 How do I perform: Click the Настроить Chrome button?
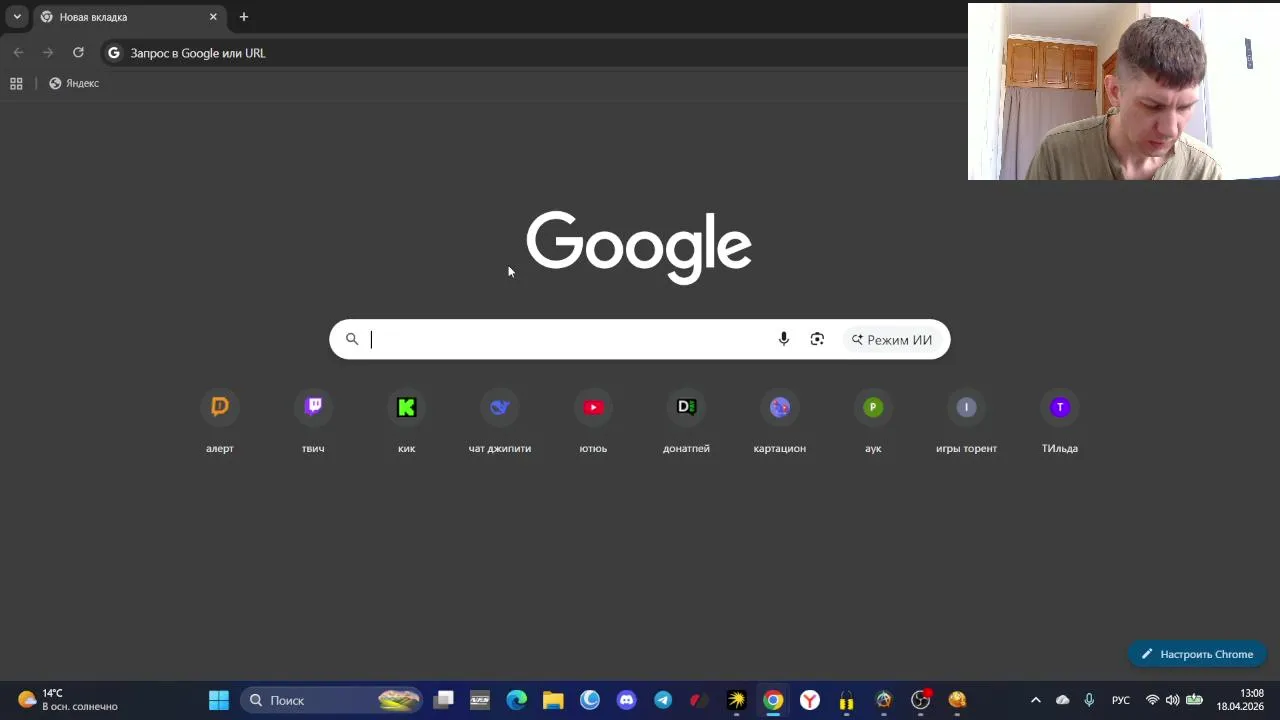[x=1197, y=654]
